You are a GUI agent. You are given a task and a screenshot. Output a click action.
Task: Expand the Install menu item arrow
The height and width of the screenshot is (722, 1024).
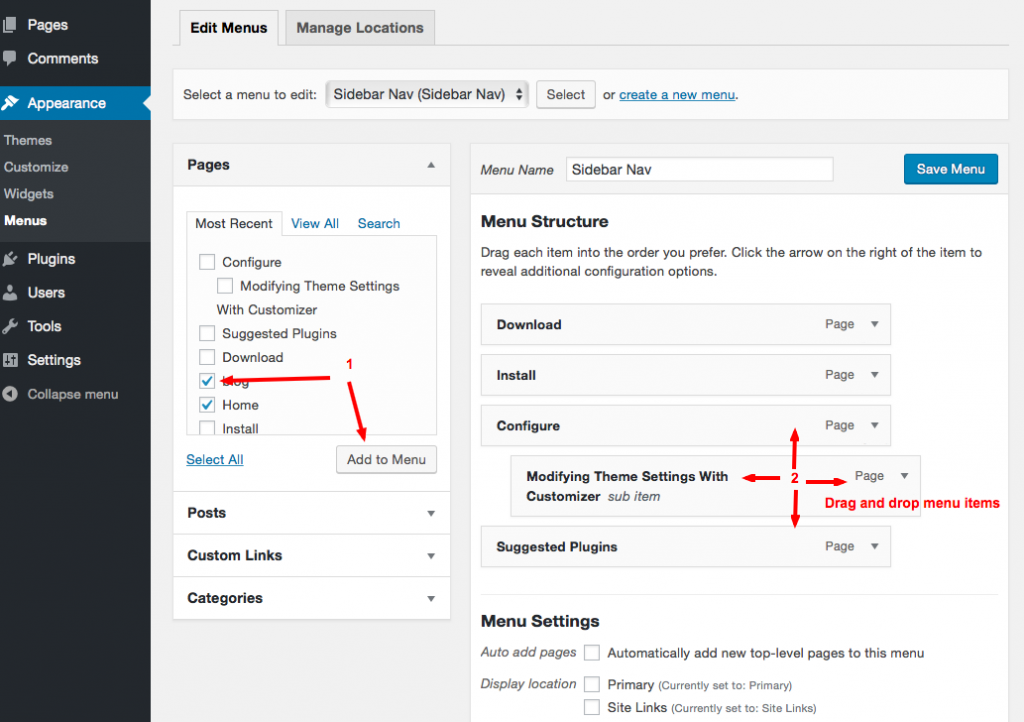click(x=874, y=375)
